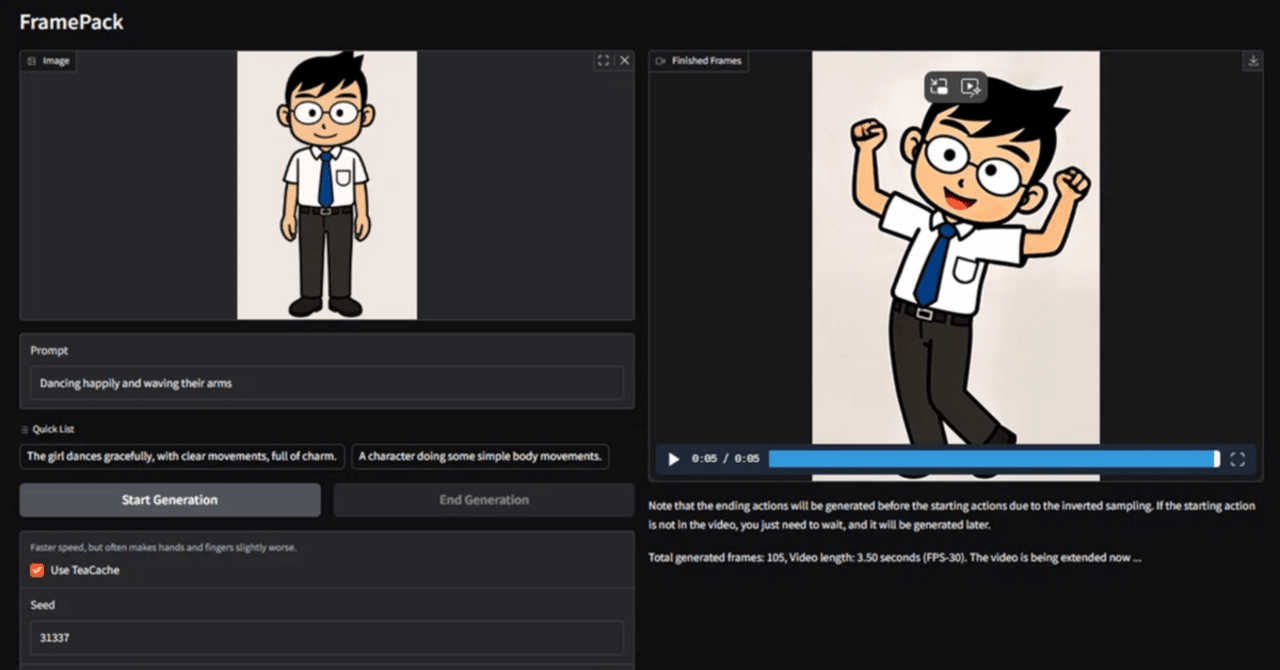Screen dimensions: 1280x670
Task: Click the End Generation button
Action: click(x=484, y=500)
